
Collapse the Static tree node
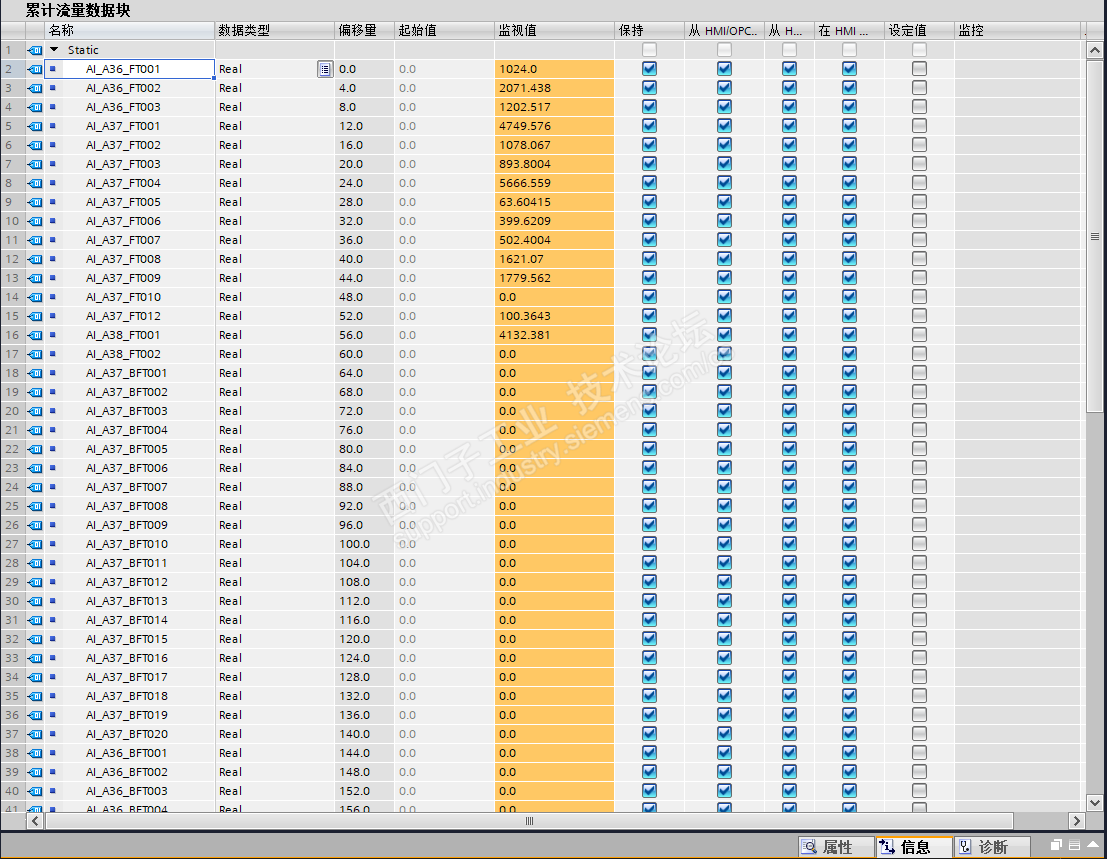54,49
